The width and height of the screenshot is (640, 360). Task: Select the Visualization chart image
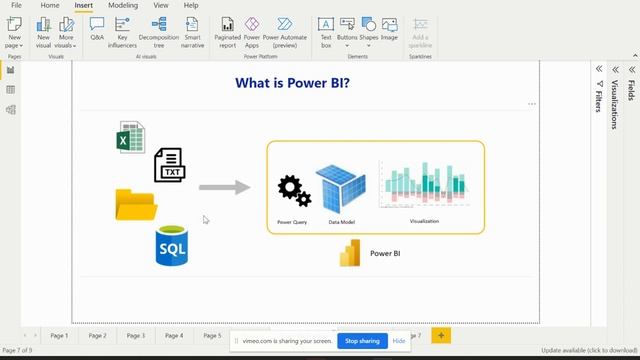tap(424, 184)
